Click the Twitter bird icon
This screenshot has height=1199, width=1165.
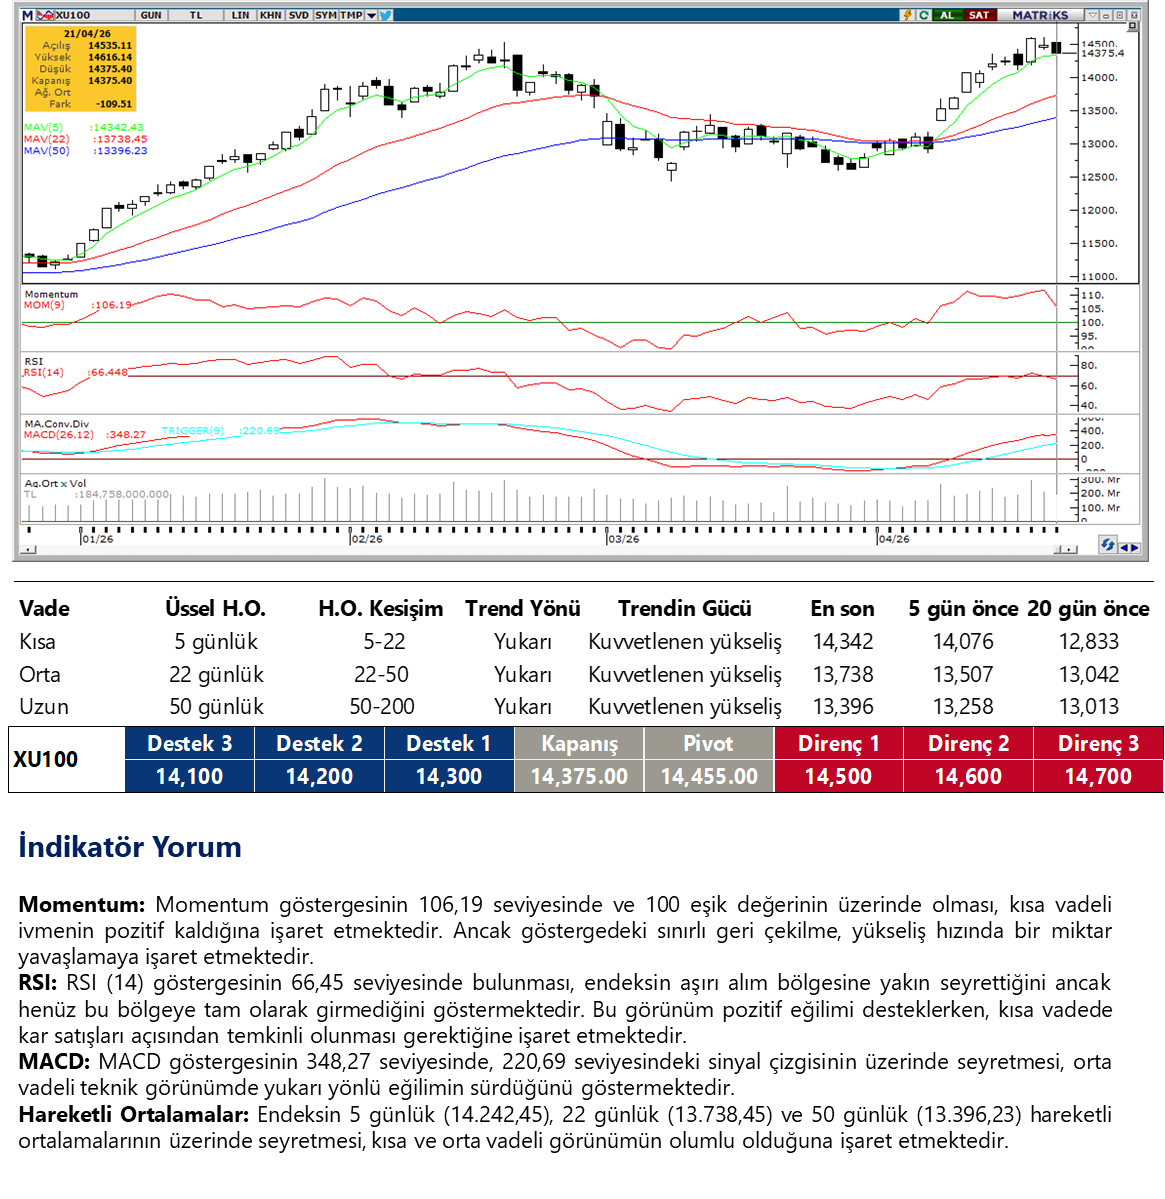pyautogui.click(x=386, y=15)
